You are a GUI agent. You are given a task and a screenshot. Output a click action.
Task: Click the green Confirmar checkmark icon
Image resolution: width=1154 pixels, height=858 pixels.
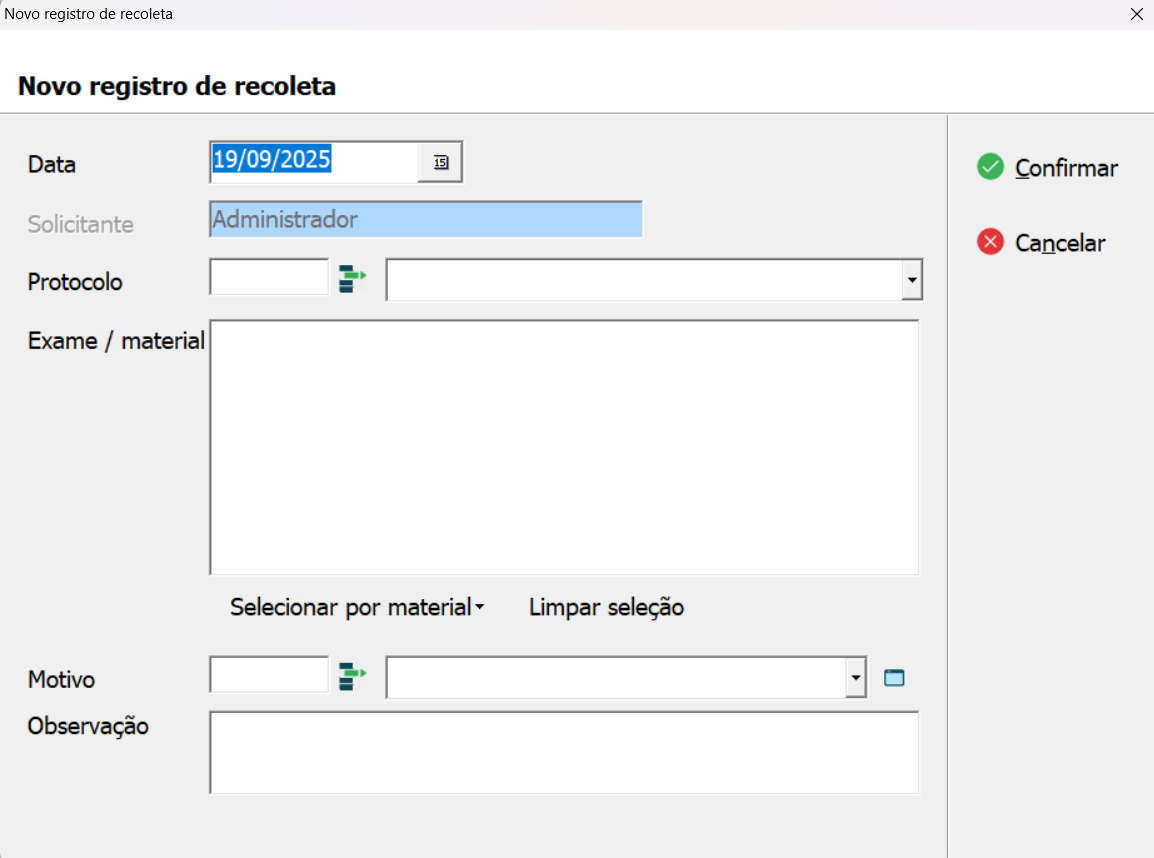[990, 167]
